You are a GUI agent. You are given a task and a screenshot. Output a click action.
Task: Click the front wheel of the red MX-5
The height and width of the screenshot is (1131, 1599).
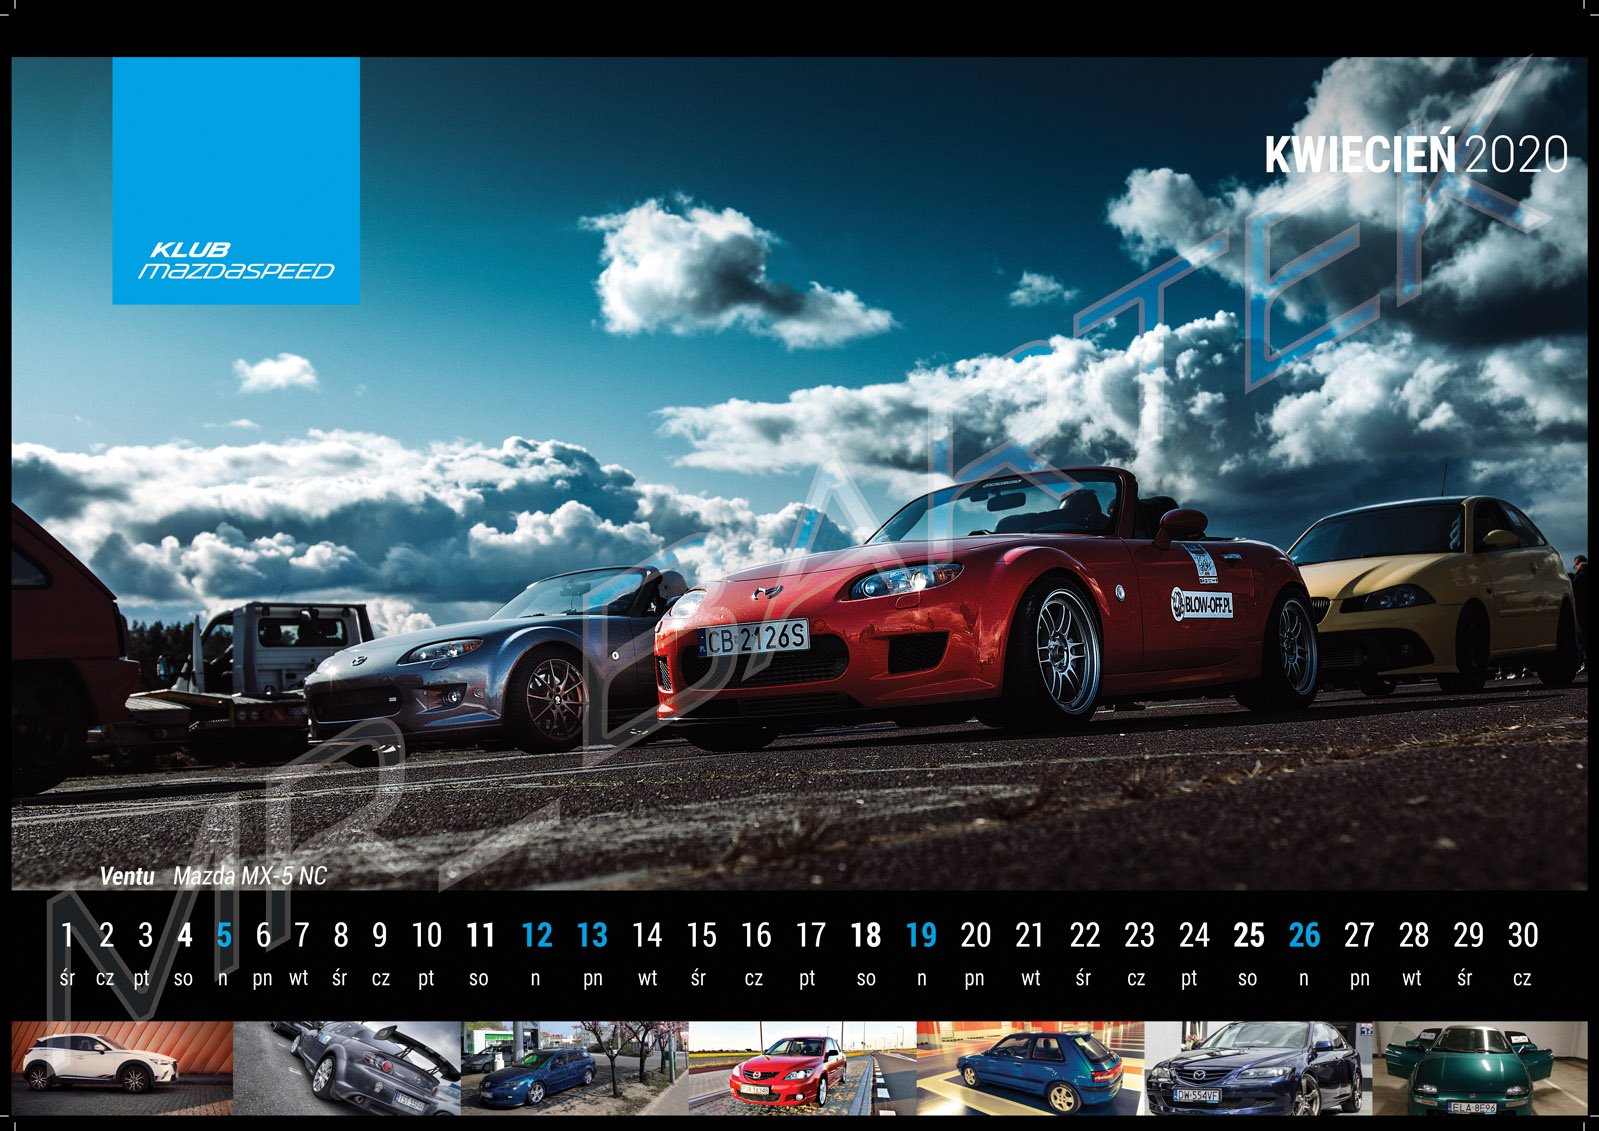pyautogui.click(x=1065, y=651)
